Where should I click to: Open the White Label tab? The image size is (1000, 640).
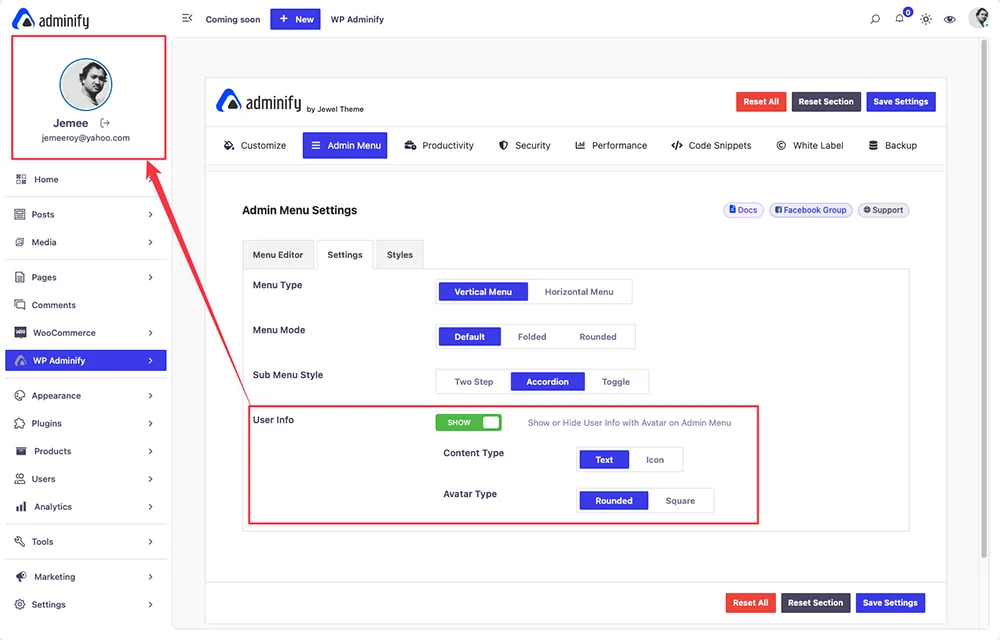coord(810,145)
